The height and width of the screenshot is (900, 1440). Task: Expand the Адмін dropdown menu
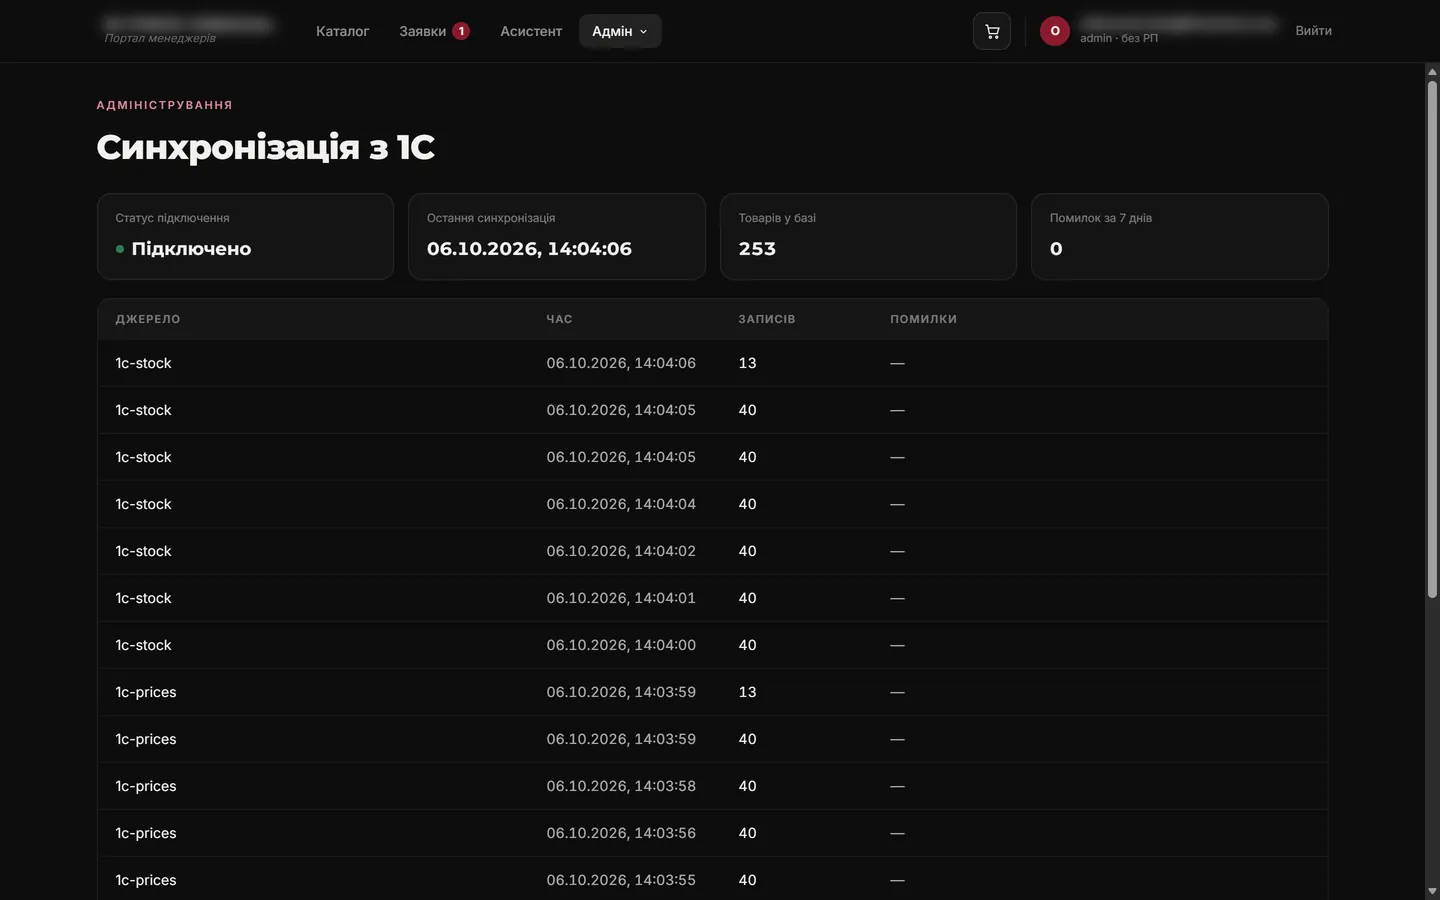(620, 31)
